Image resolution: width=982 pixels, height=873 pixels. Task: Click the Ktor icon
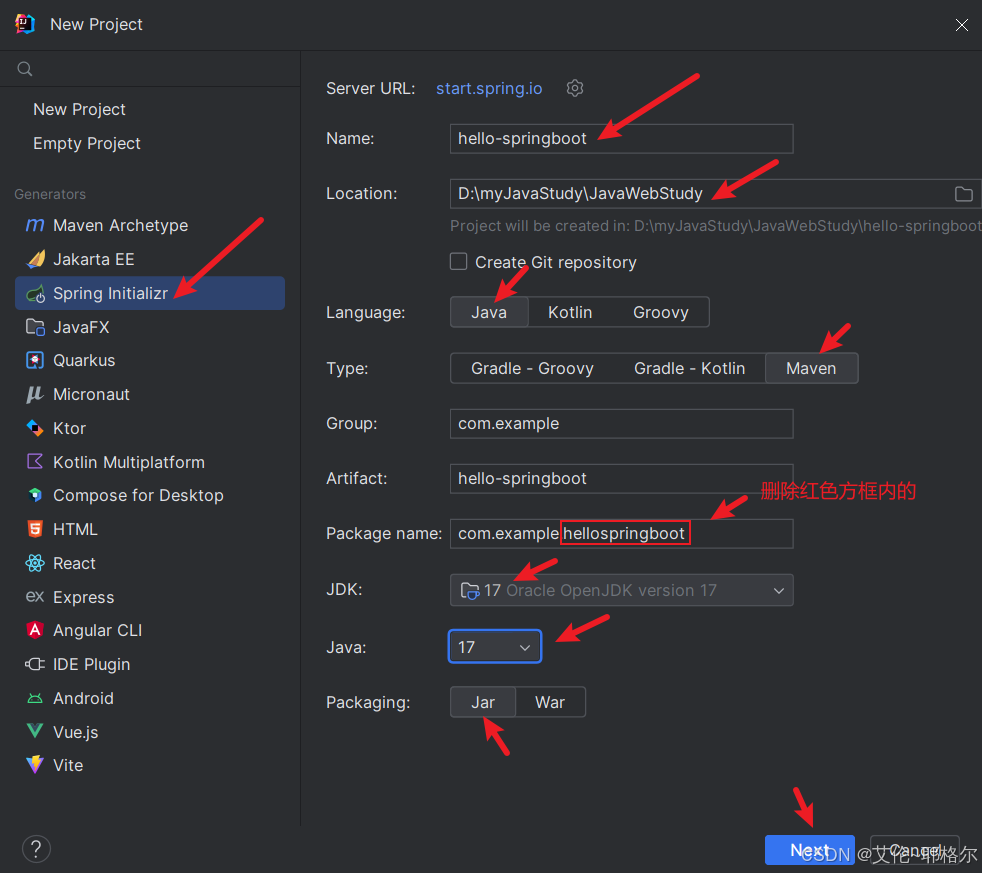(35, 428)
